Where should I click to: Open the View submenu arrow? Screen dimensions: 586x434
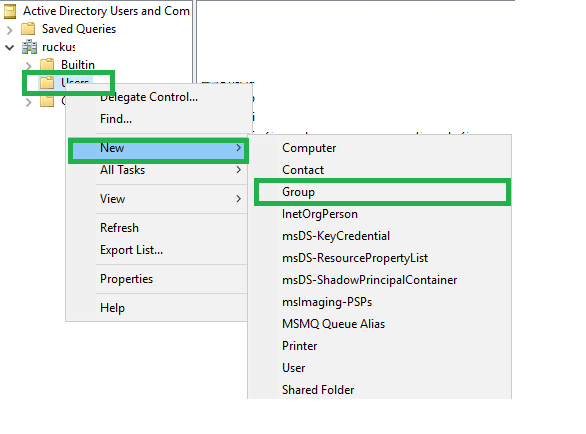tap(238, 199)
